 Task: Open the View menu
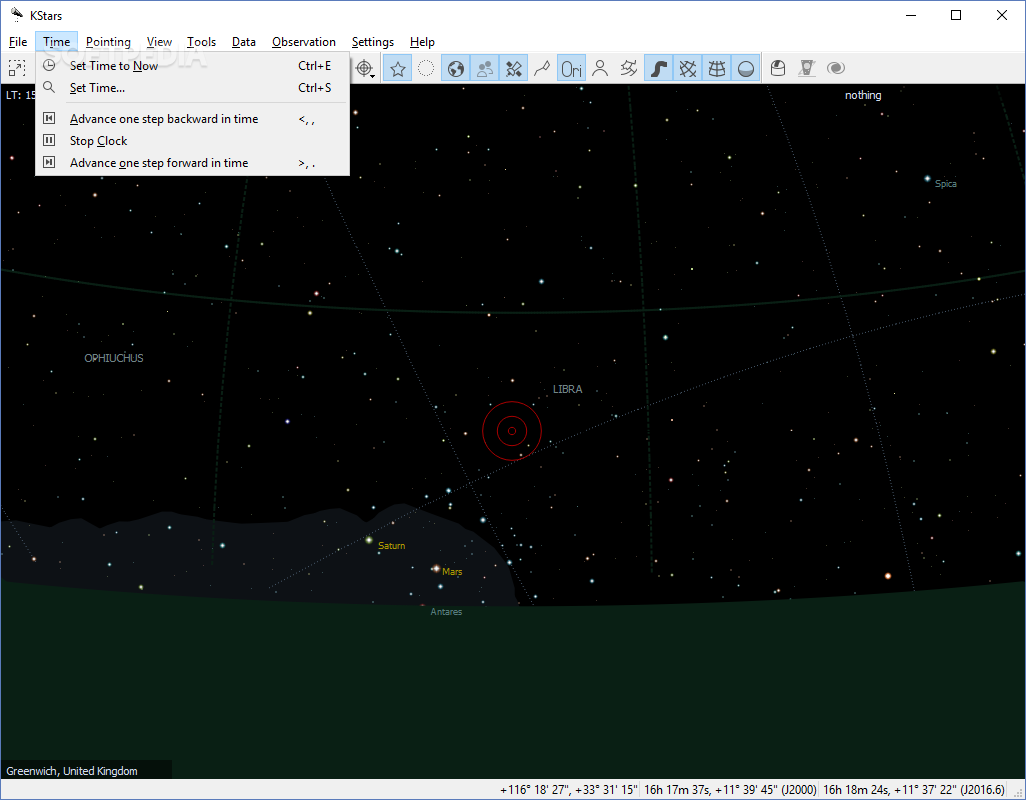(159, 42)
